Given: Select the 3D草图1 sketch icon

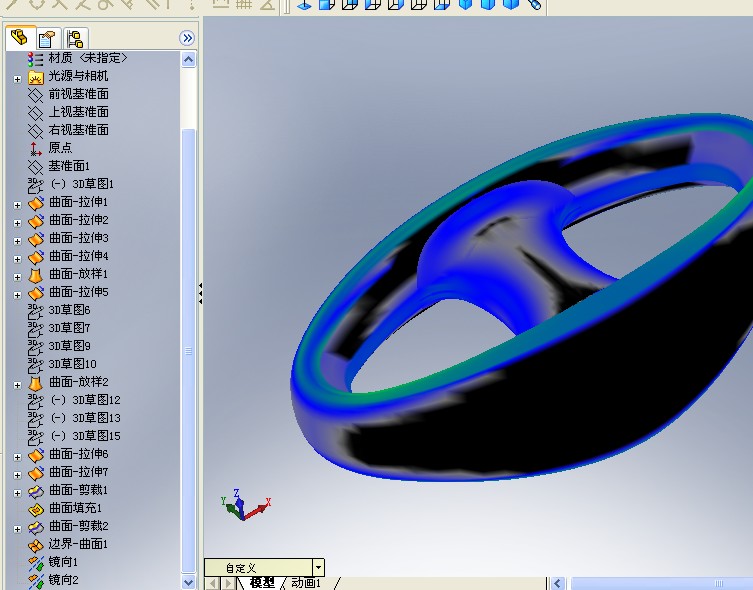Looking at the screenshot, I should [35, 185].
